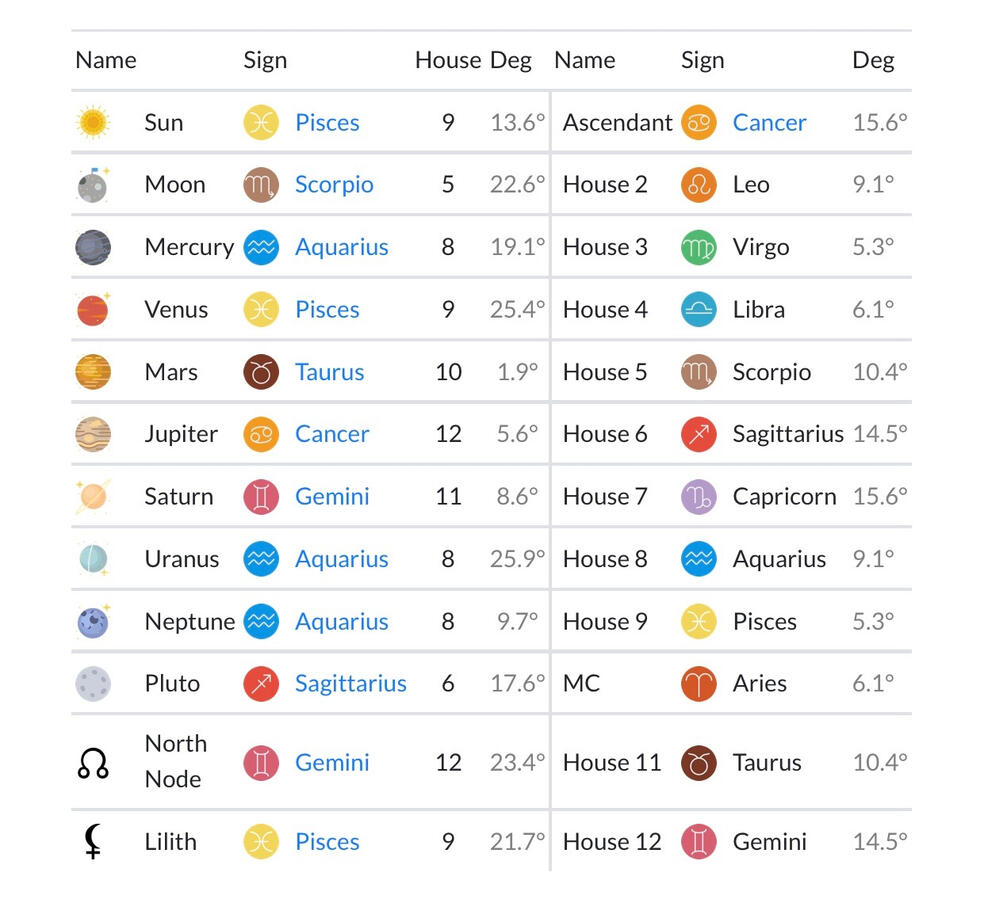Click the Virgo sign icon in House 3 row
Screen dimensions: 984x899
pyautogui.click(x=698, y=247)
